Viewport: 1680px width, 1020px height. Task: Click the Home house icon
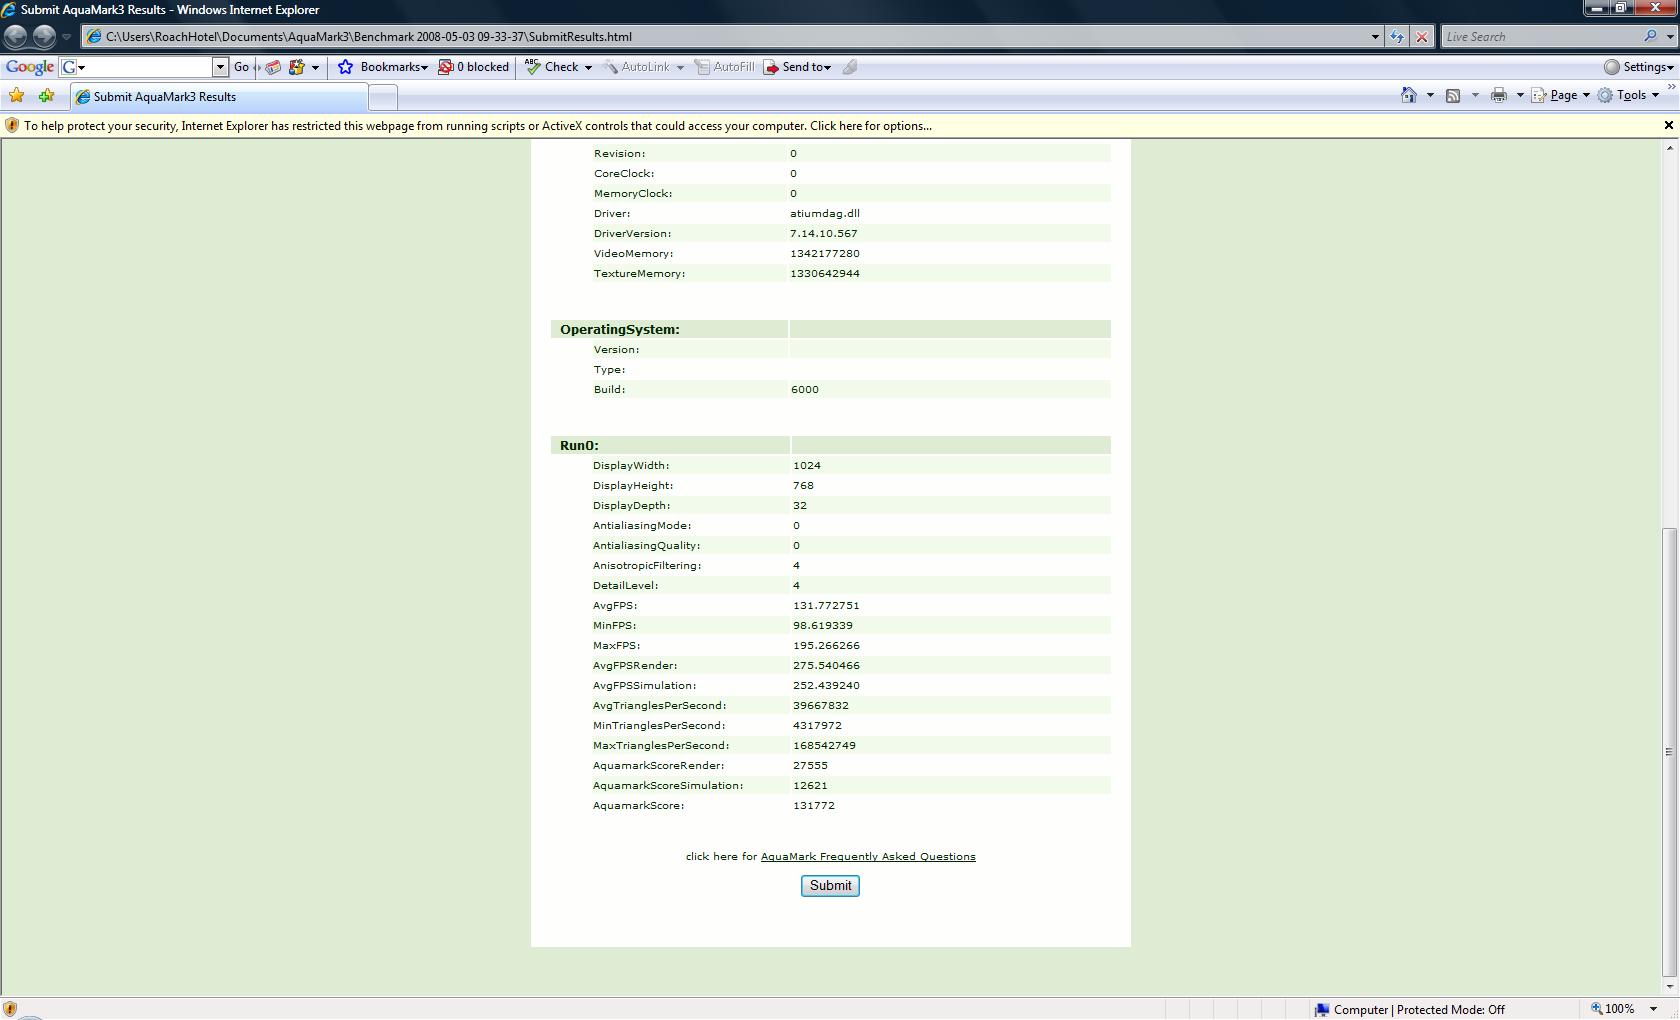pos(1409,95)
